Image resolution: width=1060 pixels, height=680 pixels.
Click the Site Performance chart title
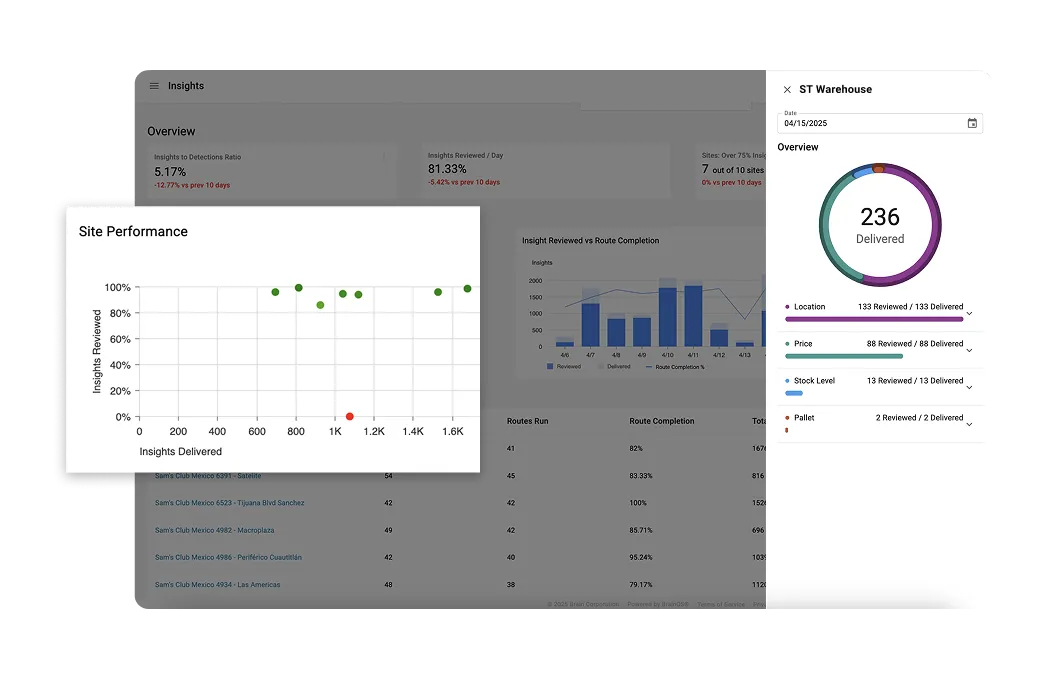click(133, 231)
